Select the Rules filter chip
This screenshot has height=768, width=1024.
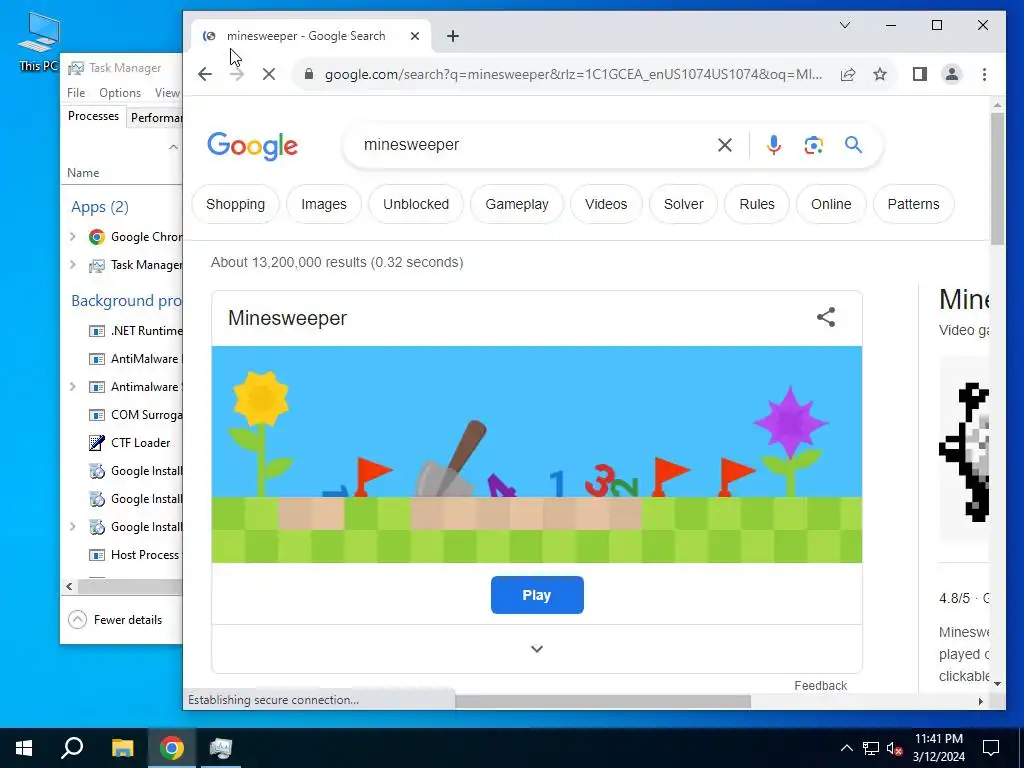(757, 204)
